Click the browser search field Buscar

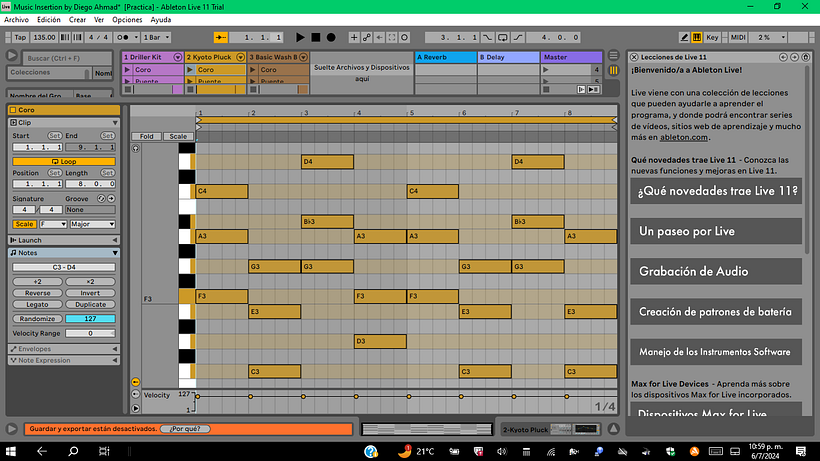[67, 58]
